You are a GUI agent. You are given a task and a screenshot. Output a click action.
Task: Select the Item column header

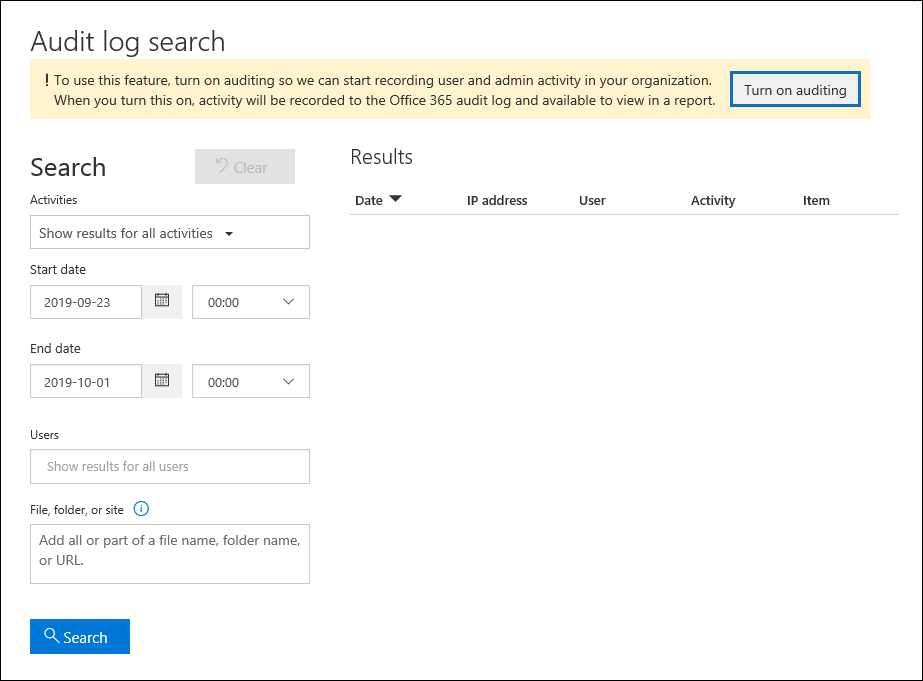[x=816, y=200]
